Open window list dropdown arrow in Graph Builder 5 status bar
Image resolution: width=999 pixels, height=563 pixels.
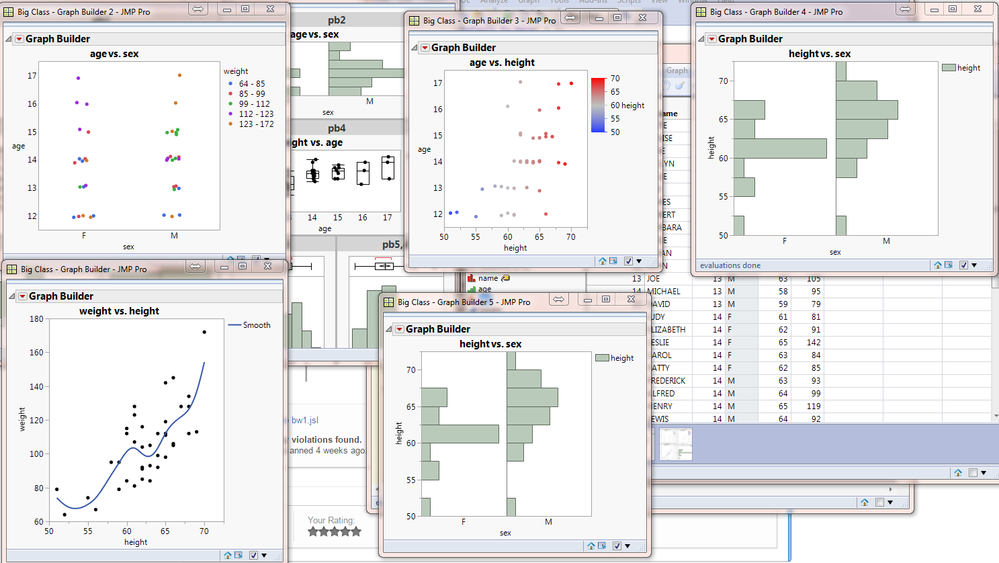pos(627,546)
